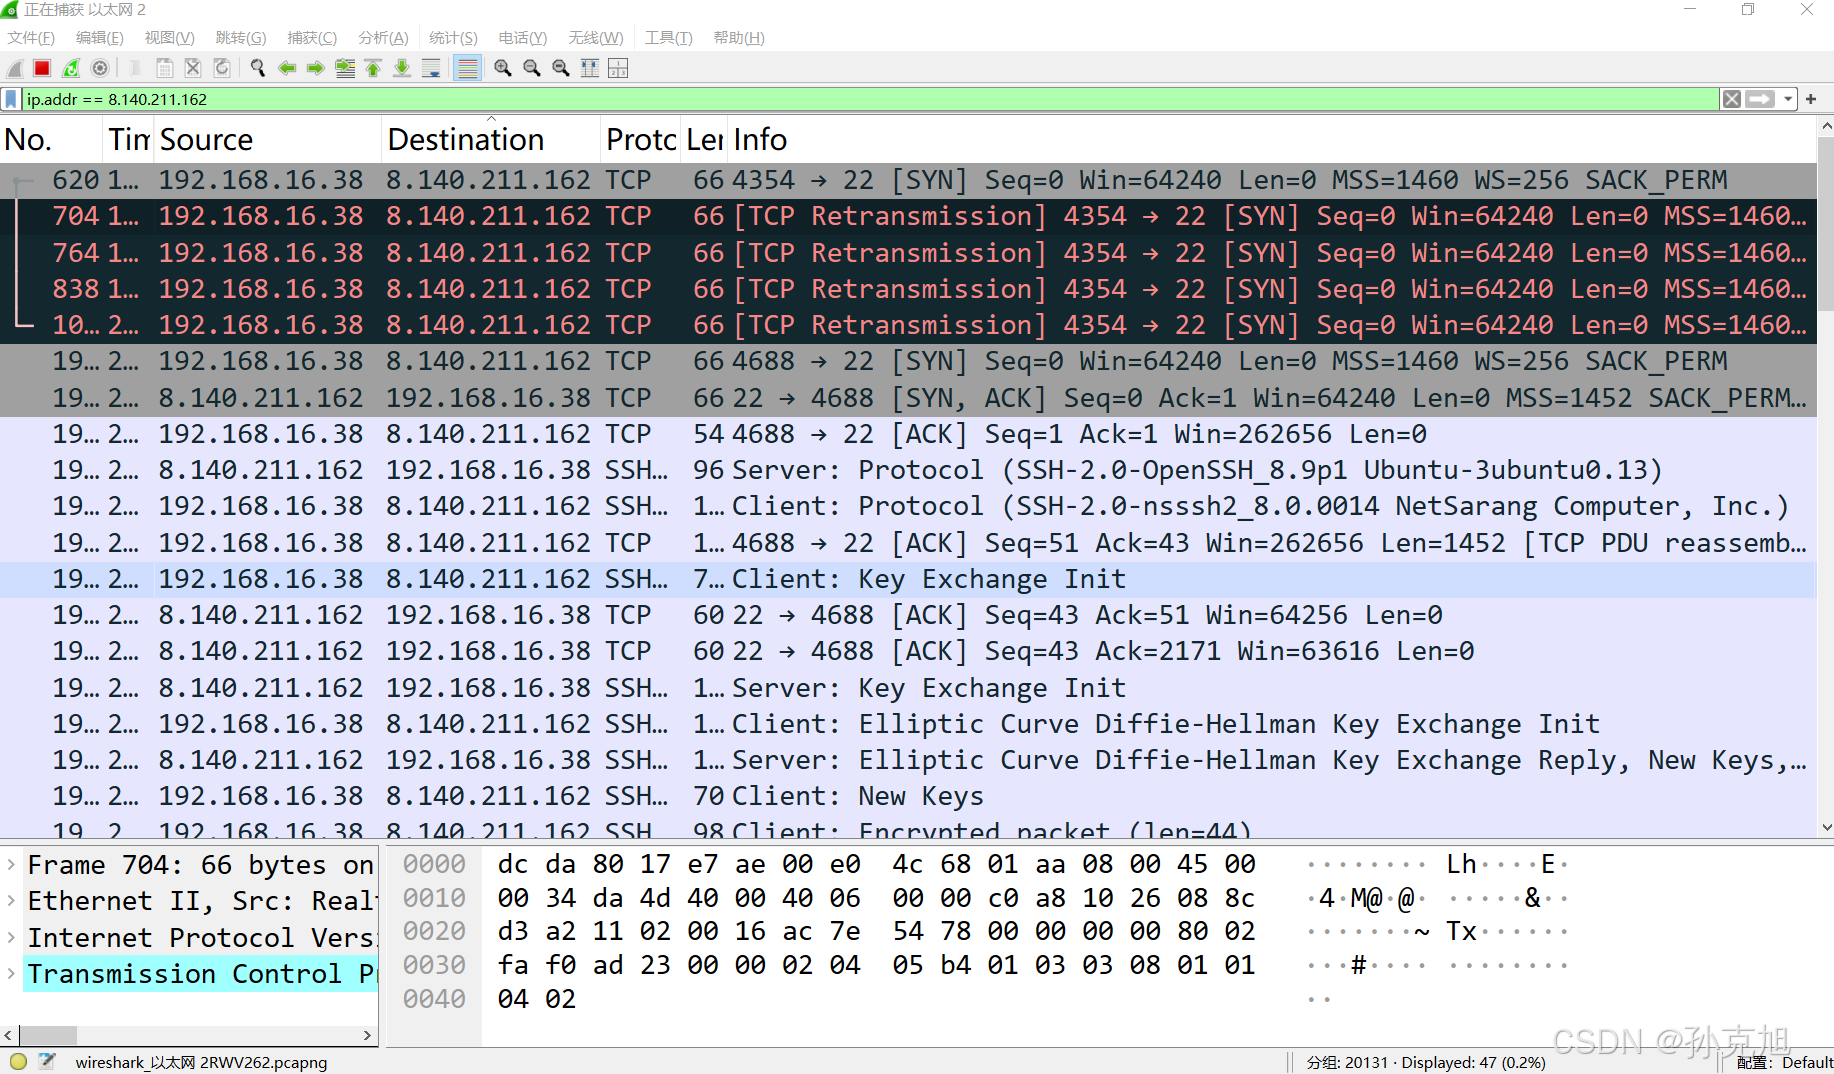Image resolution: width=1834 pixels, height=1074 pixels.
Task: Click the packet list scroll-up arrow
Action: 1826,127
